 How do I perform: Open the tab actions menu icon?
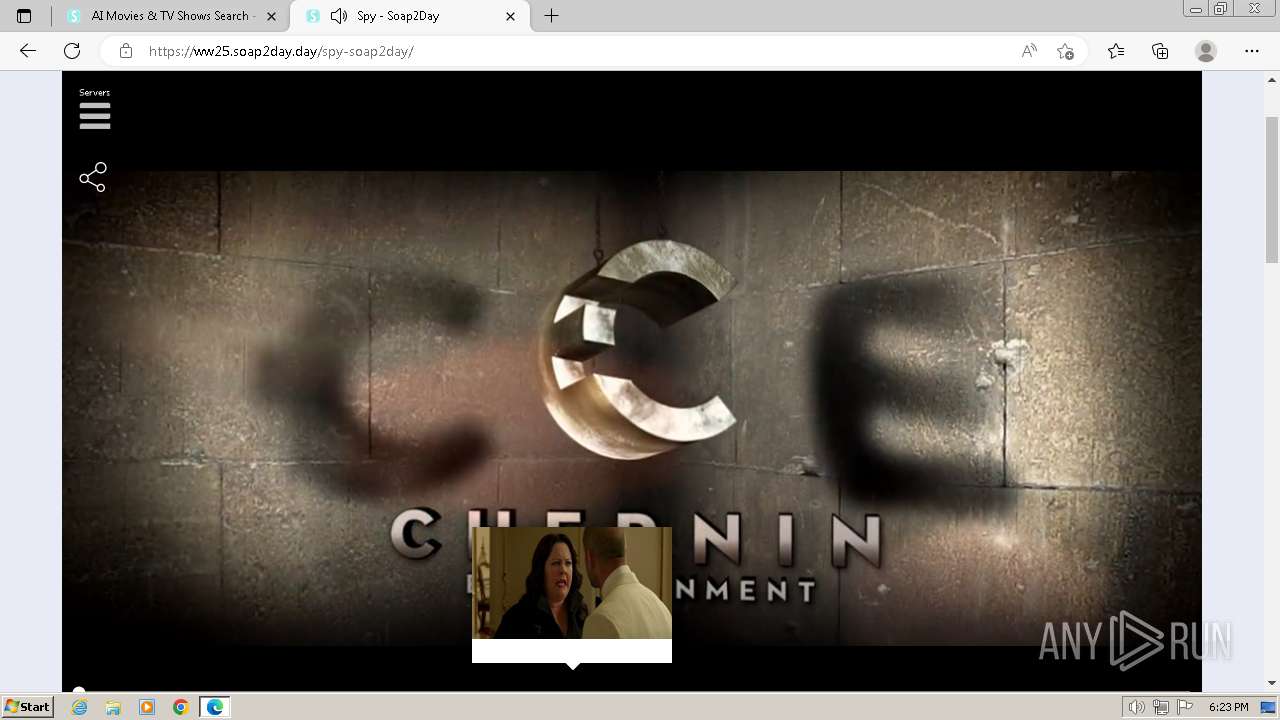24,16
